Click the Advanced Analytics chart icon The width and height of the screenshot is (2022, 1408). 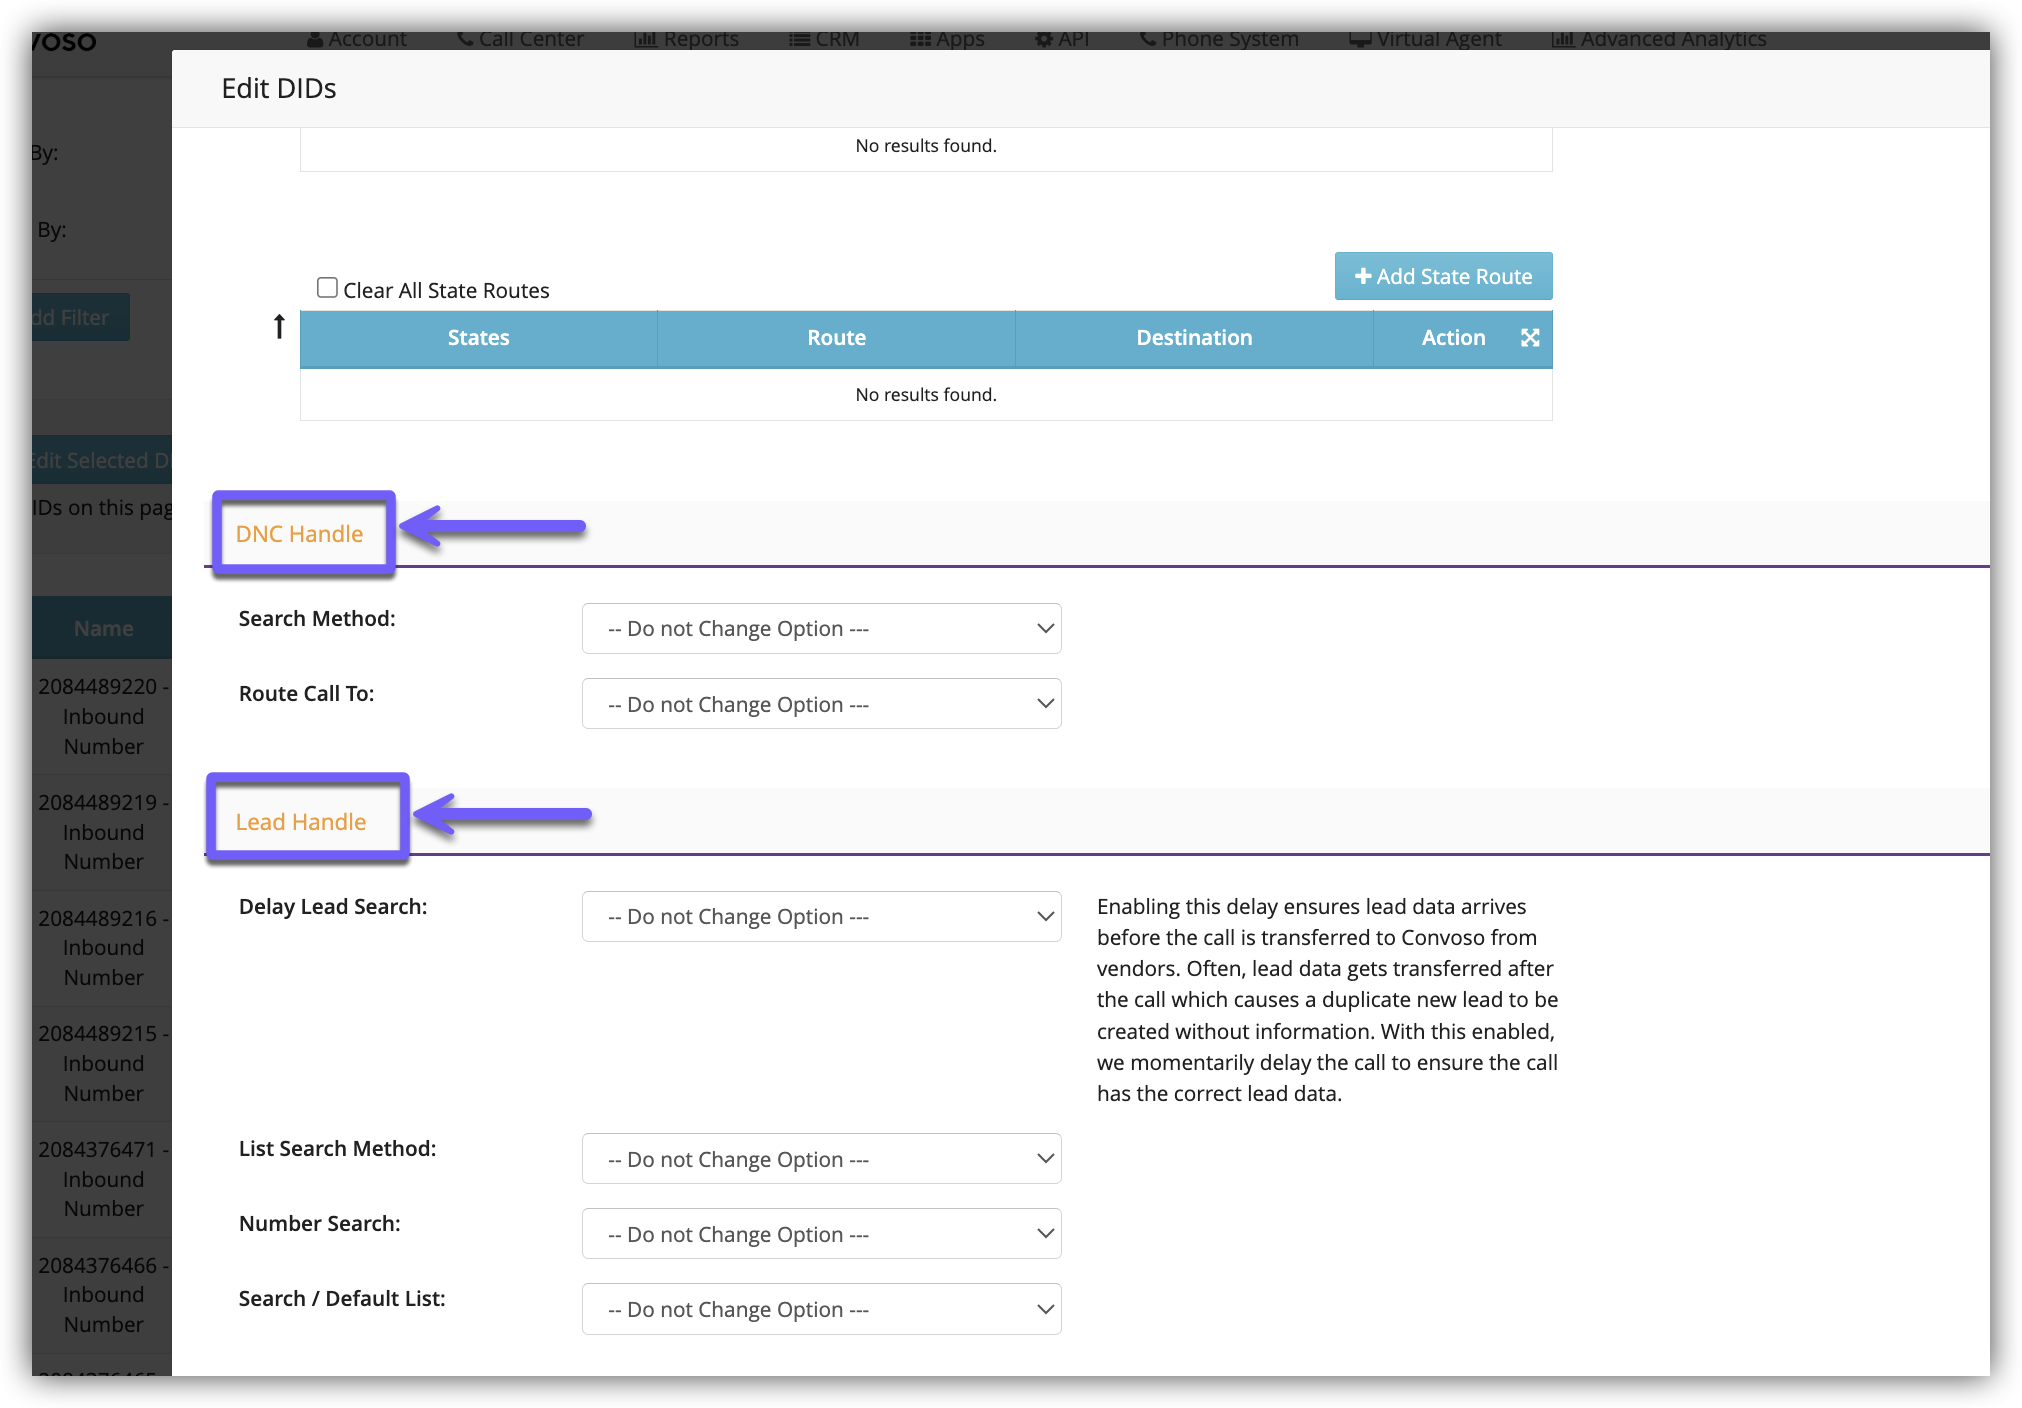click(x=1563, y=40)
